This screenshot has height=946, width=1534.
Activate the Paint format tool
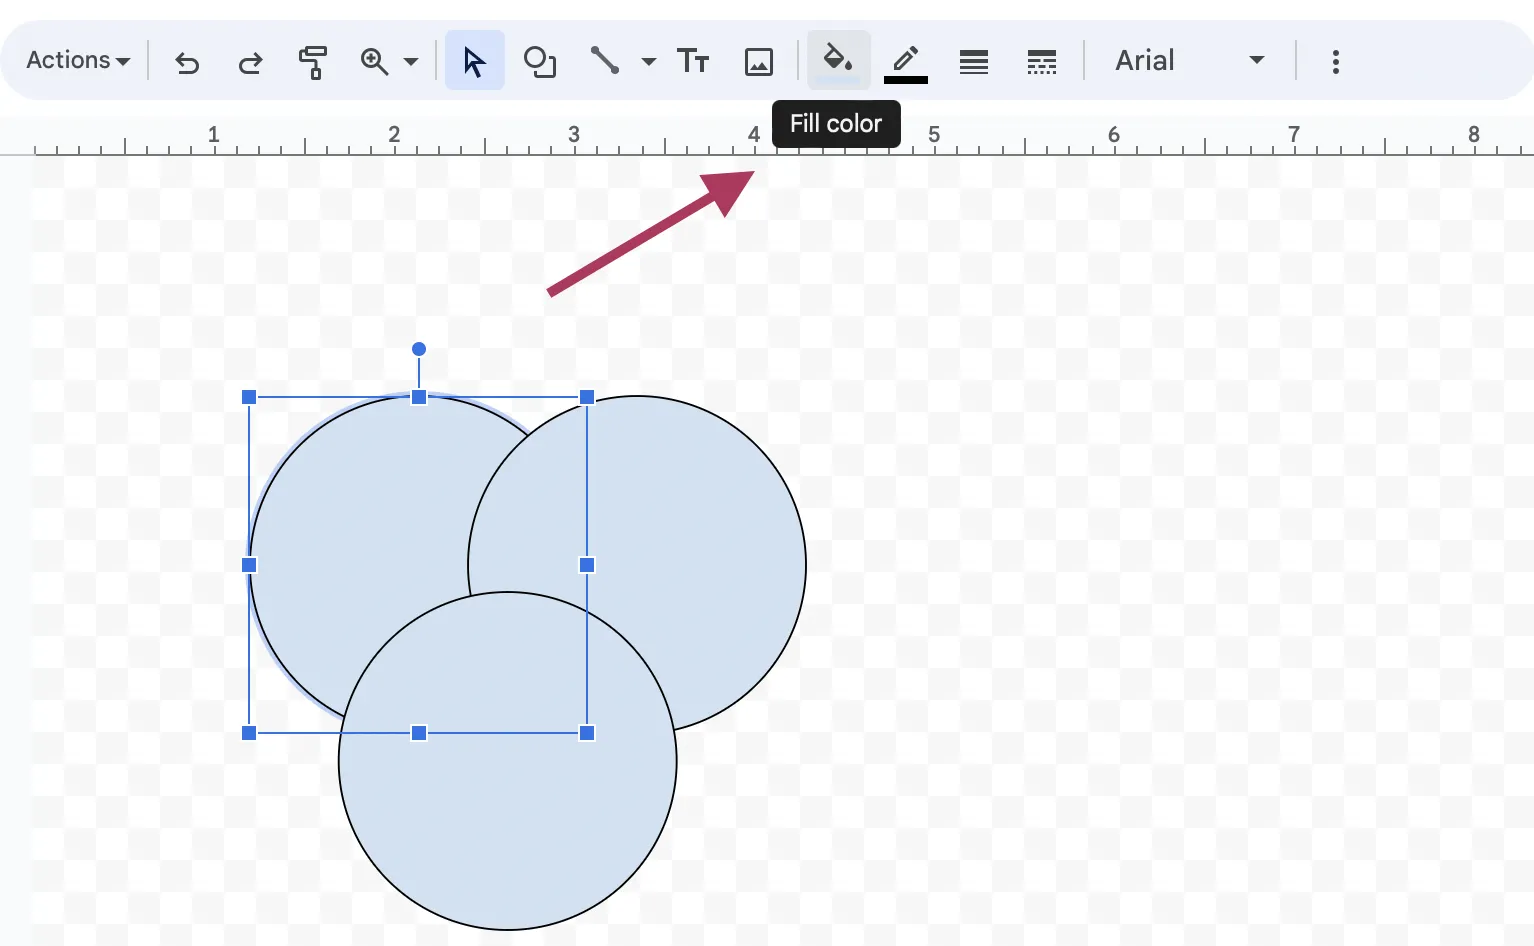[x=313, y=62]
